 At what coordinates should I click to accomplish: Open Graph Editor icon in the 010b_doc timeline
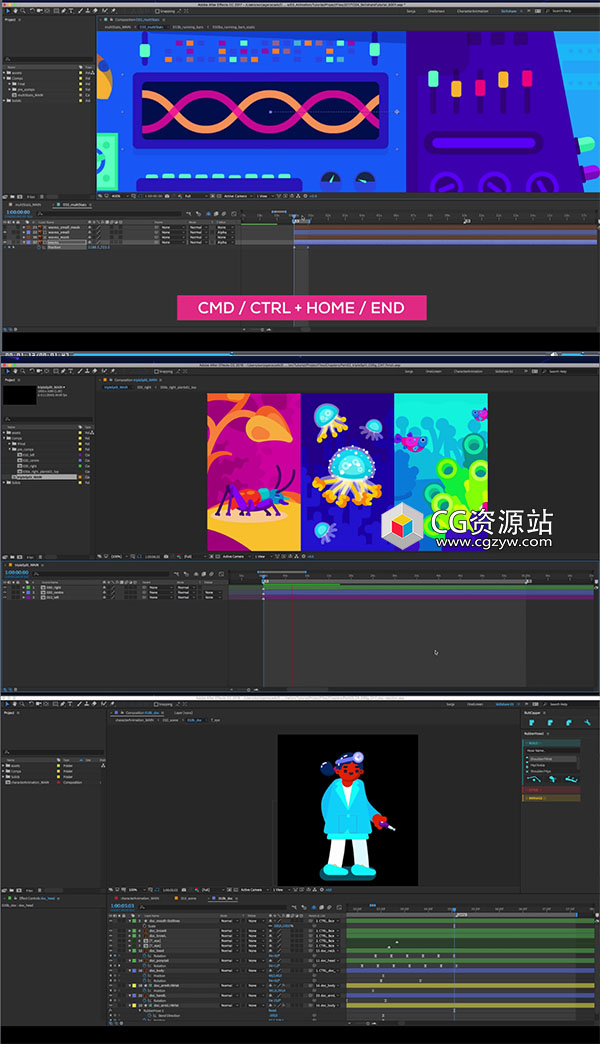point(339,908)
